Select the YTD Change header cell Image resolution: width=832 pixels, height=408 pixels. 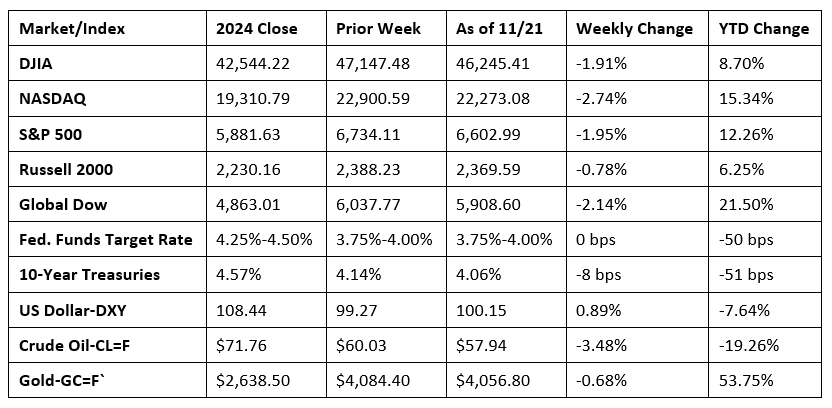point(763,28)
